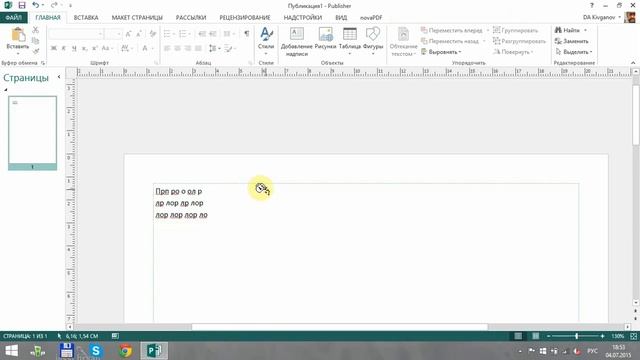This screenshot has width=640, height=360.
Task: Center text in Абзац group
Action: pos(178,48)
